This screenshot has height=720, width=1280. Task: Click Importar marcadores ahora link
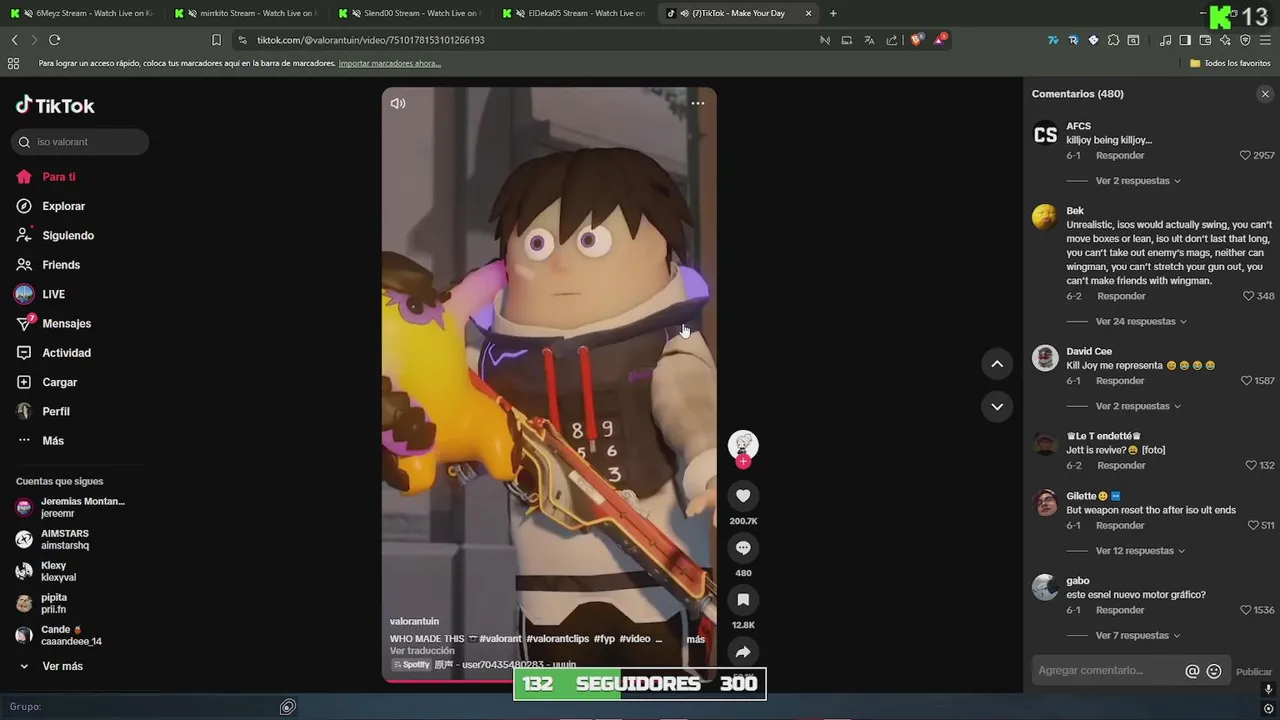(x=390, y=63)
